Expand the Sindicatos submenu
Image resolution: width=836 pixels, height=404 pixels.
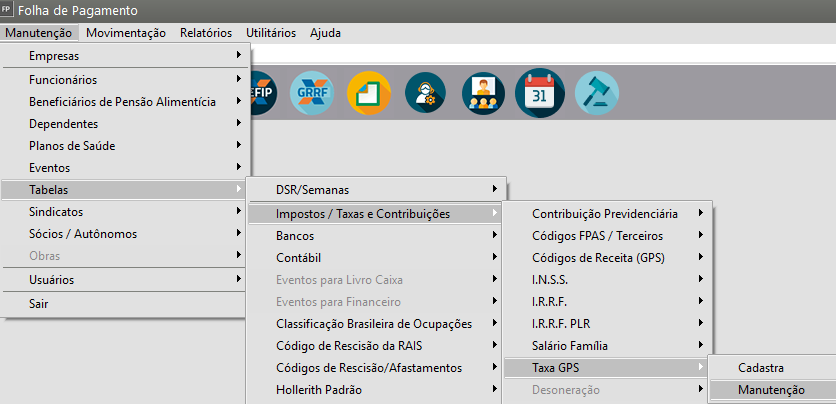[56, 212]
